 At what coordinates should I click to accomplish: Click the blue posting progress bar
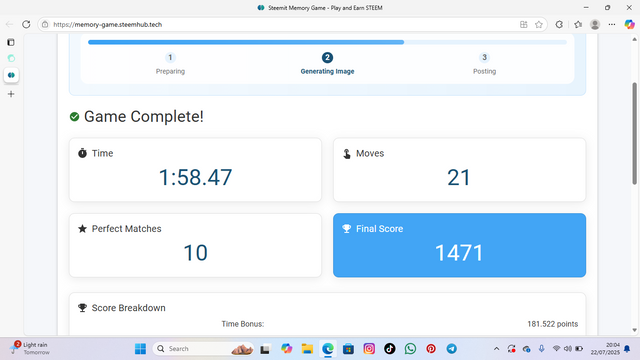point(246,42)
